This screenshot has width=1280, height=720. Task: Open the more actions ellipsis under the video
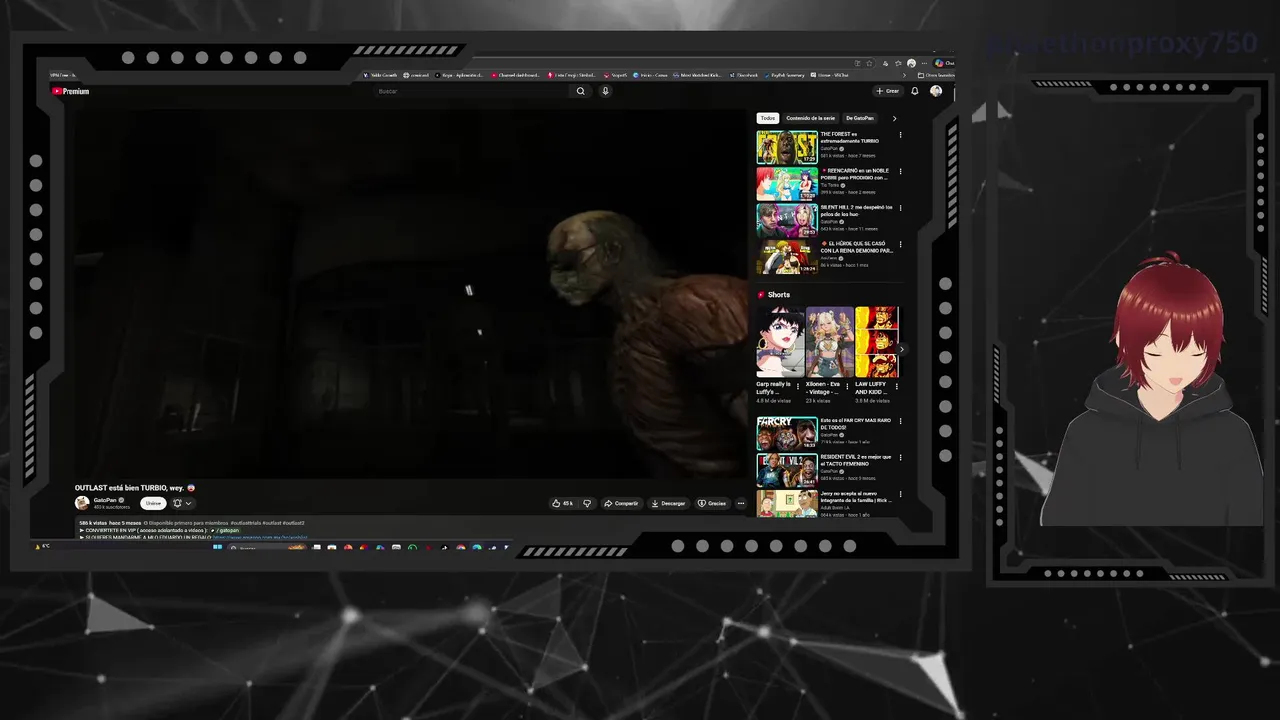click(741, 503)
